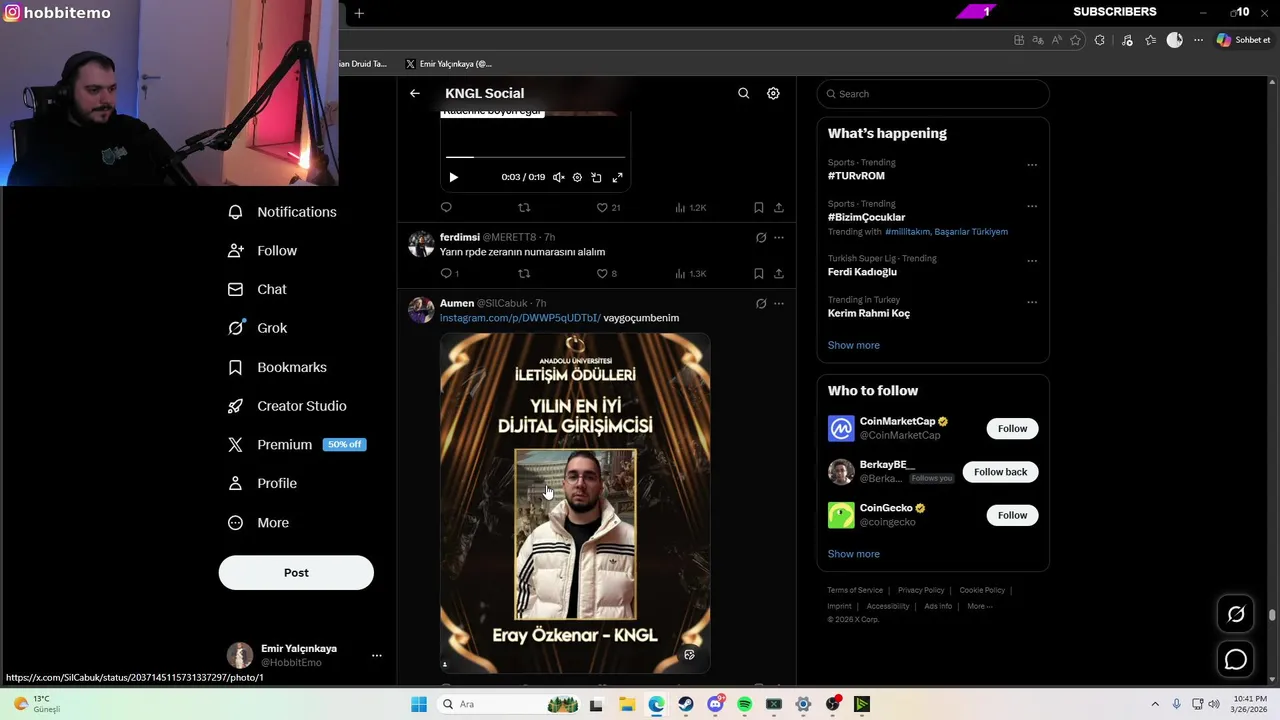Go to Follow in the sidebar
Image resolution: width=1280 pixels, height=720 pixels.
264,251
